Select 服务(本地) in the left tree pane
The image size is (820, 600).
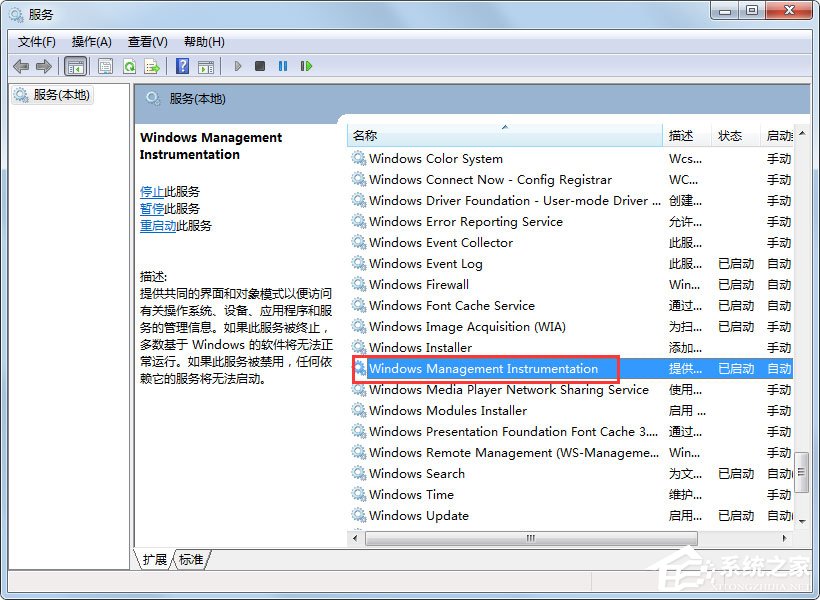coord(60,96)
